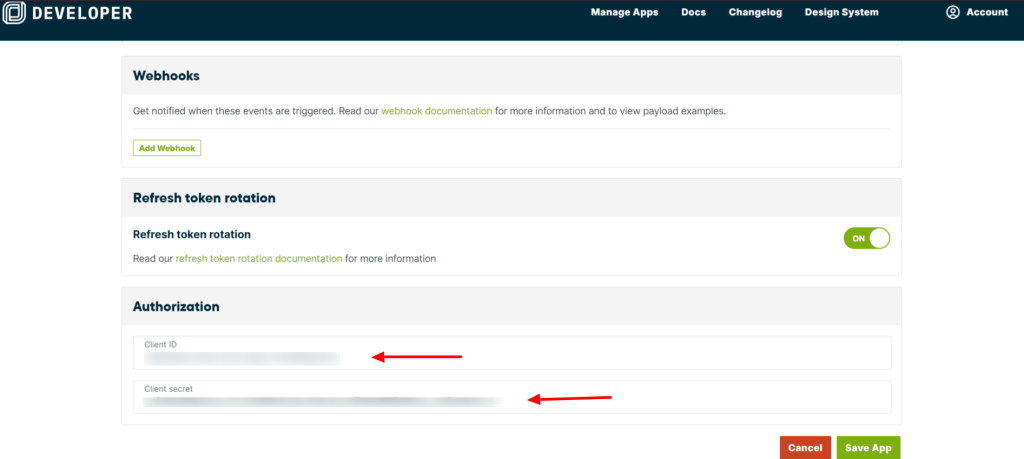Disable the refresh token rotation switch

[x=866, y=238]
